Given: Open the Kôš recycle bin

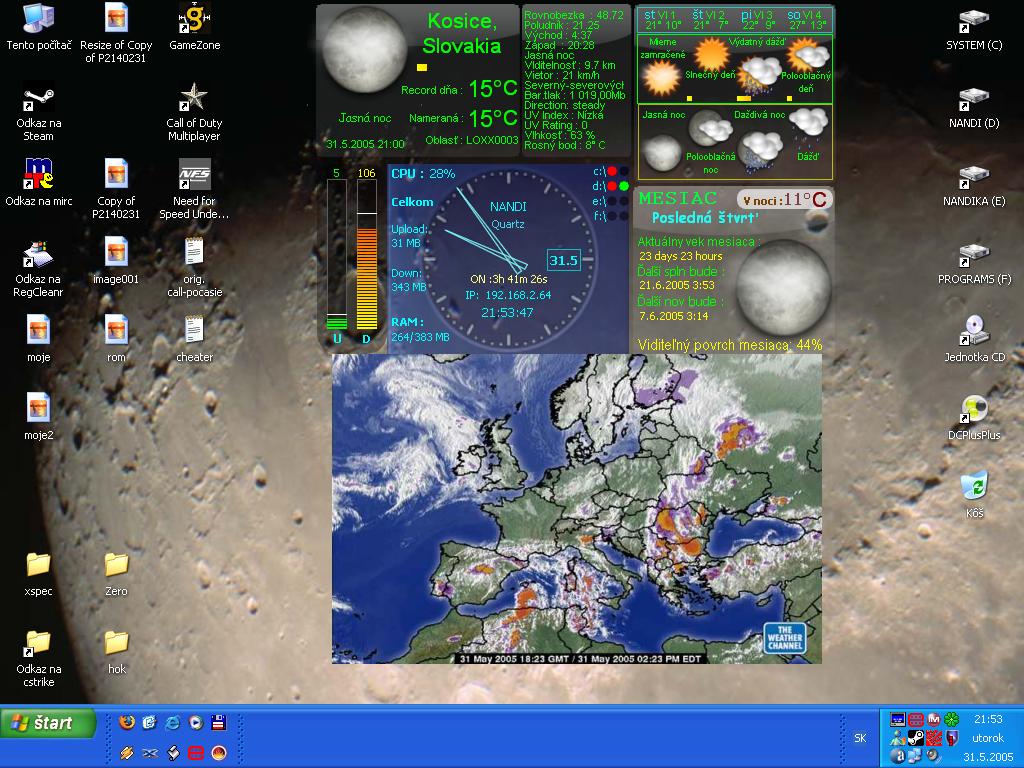Looking at the screenshot, I should click(974, 487).
